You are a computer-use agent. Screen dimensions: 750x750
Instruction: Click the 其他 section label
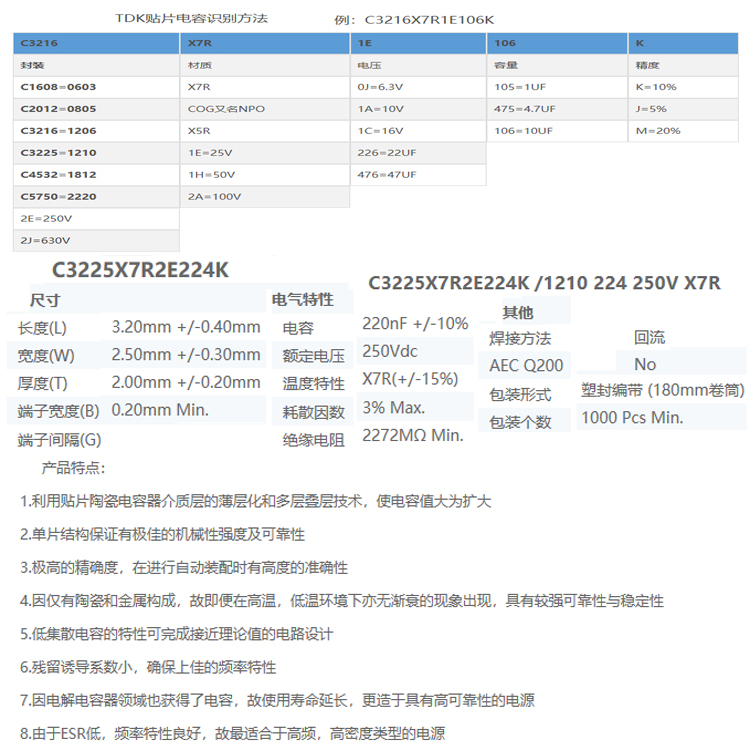pyautogui.click(x=518, y=313)
